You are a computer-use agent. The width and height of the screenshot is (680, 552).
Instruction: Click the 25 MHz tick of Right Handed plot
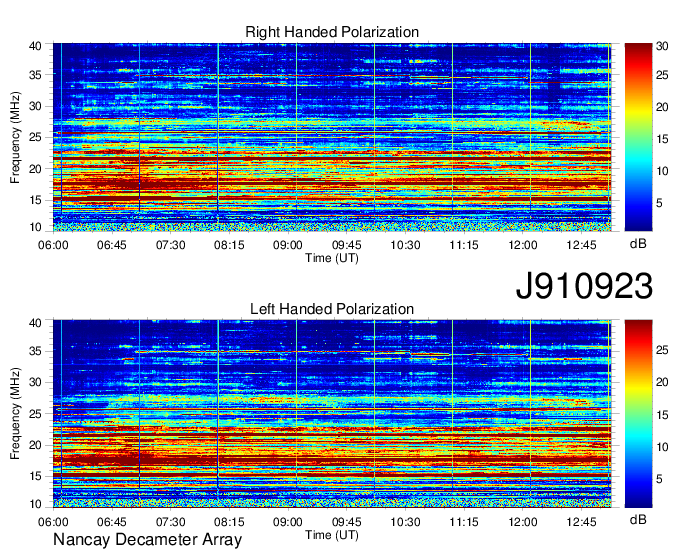pos(35,137)
